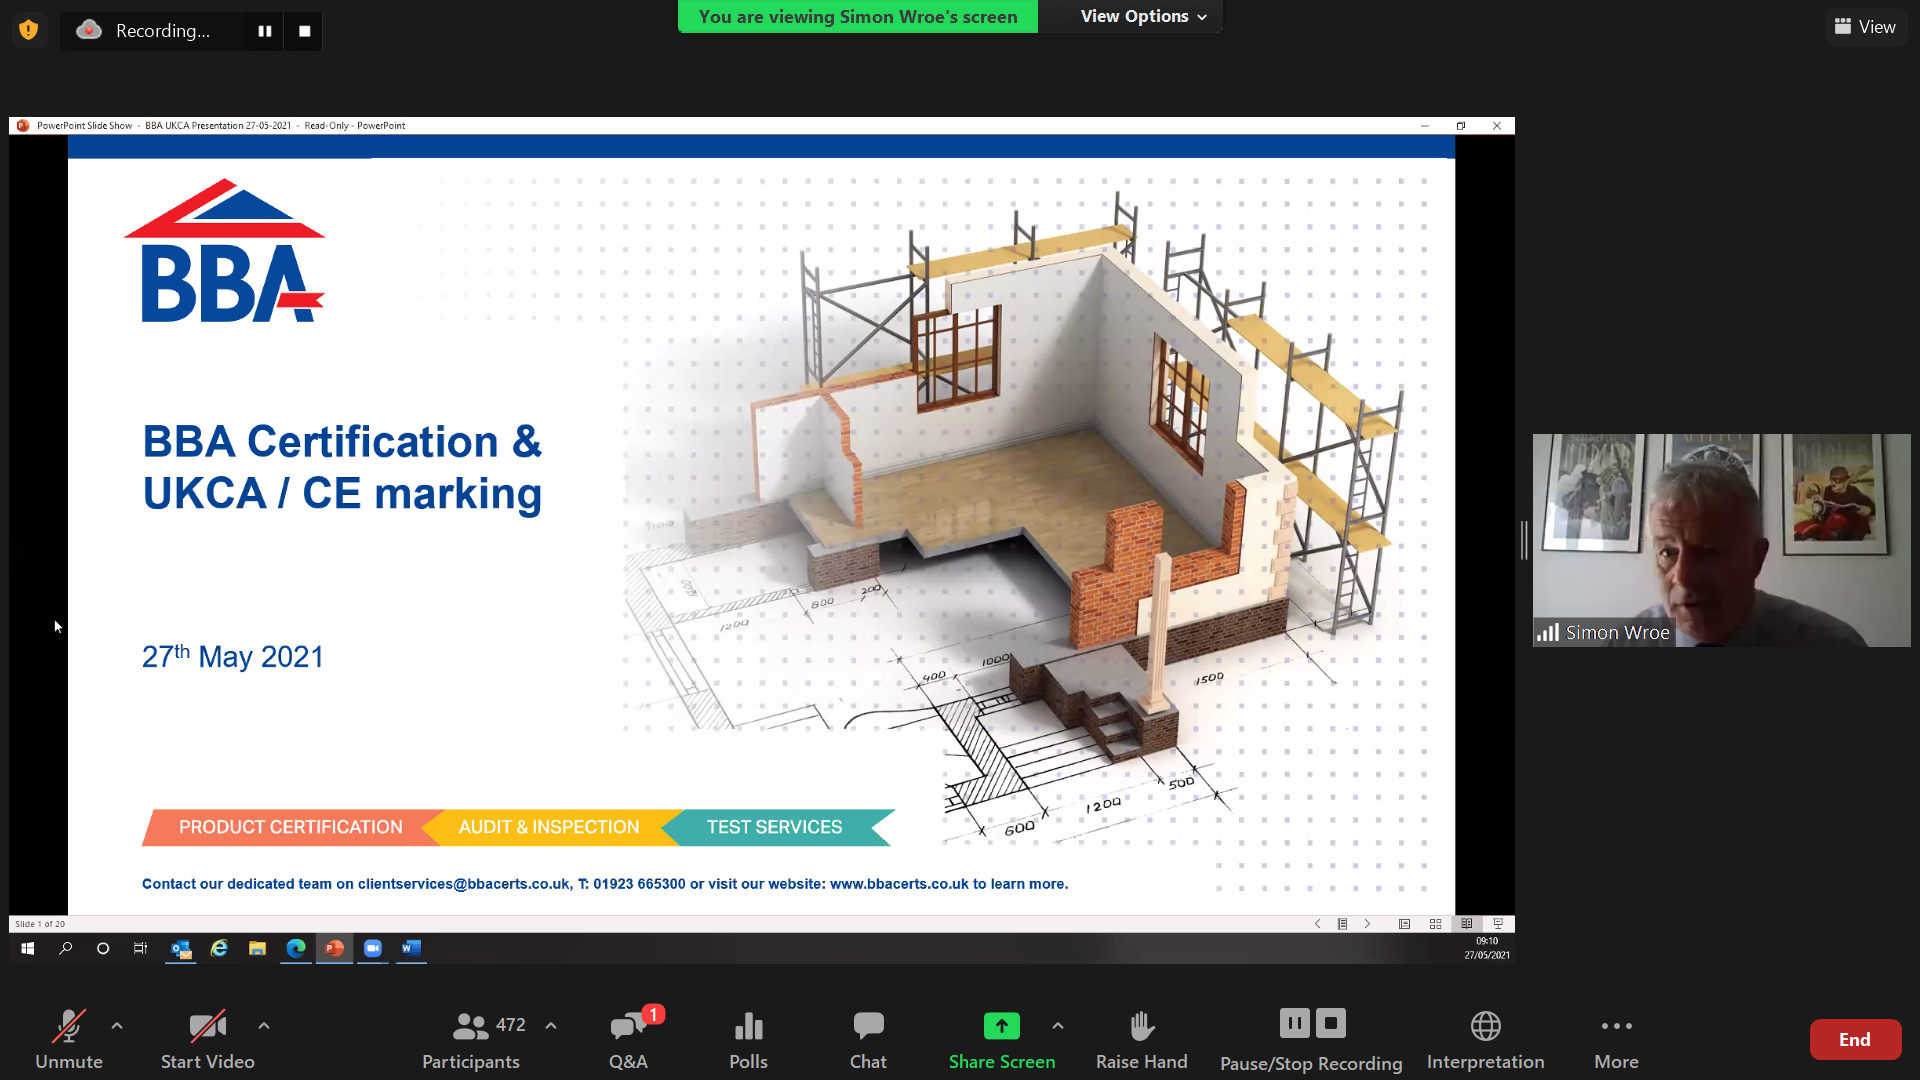1920x1080 pixels.
Task: Click the '27th May 2021' date text
Action: point(233,656)
